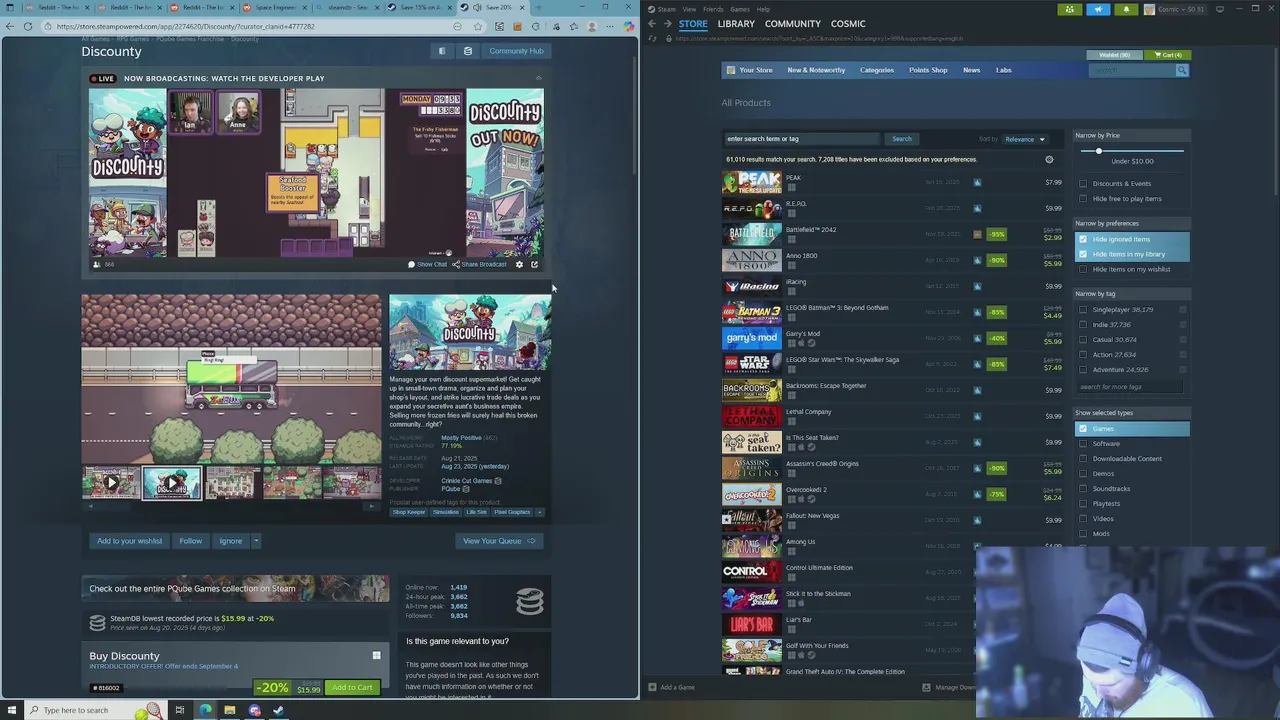
Task: Click Share Broadcast link
Action: tap(480, 264)
